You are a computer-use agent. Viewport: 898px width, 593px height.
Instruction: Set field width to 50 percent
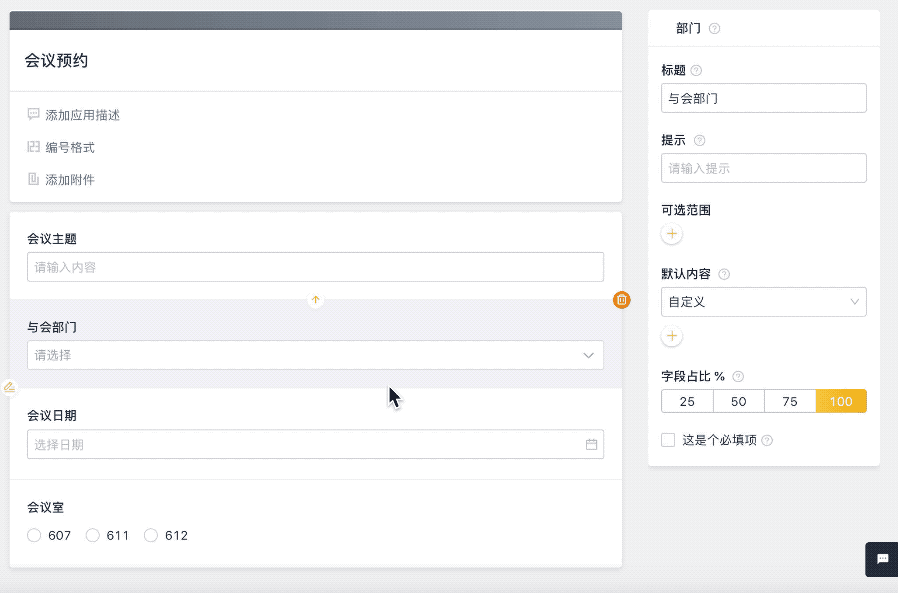pyautogui.click(x=739, y=402)
